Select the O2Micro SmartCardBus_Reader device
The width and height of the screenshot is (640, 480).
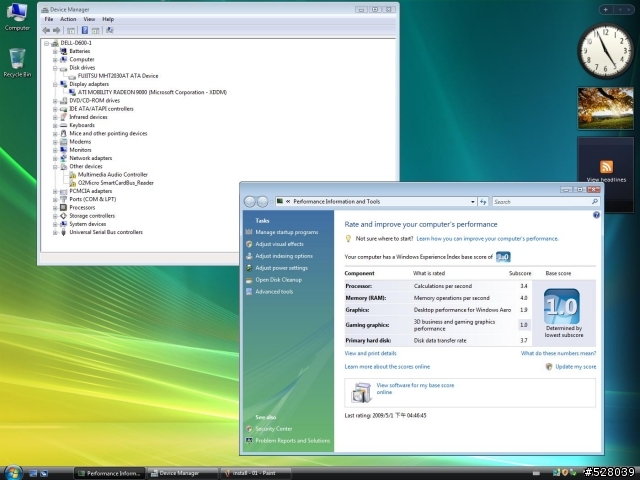click(x=116, y=183)
